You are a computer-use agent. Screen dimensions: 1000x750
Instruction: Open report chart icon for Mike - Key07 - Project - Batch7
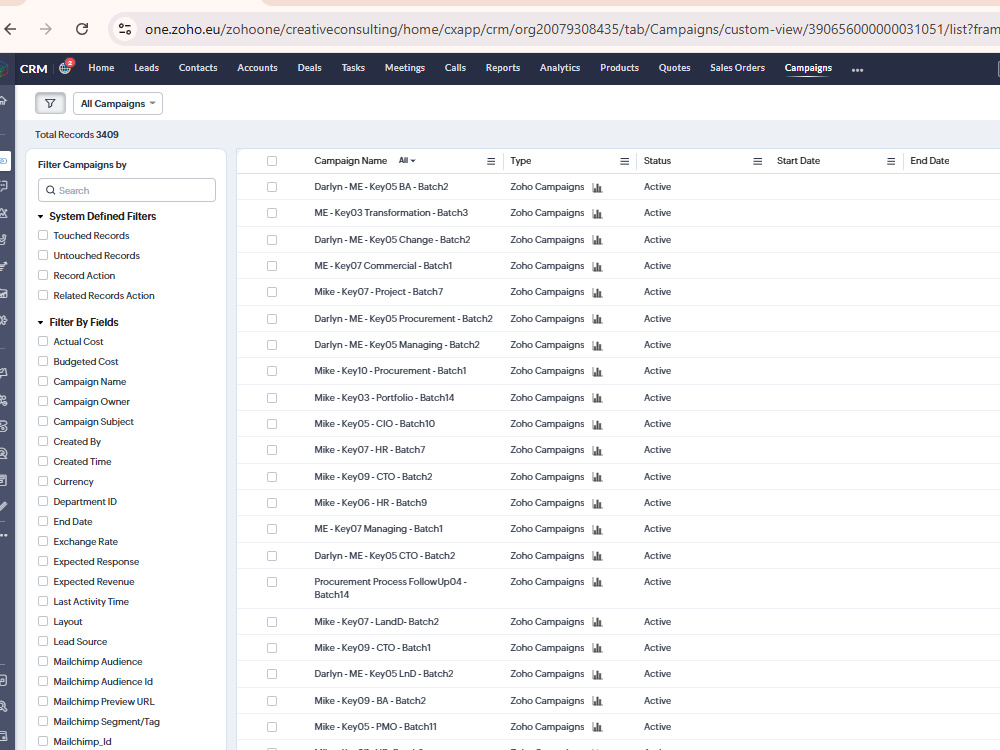pyautogui.click(x=597, y=293)
